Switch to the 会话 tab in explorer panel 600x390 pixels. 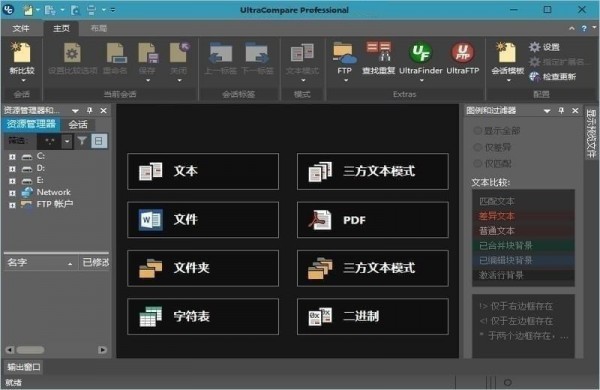(x=78, y=124)
